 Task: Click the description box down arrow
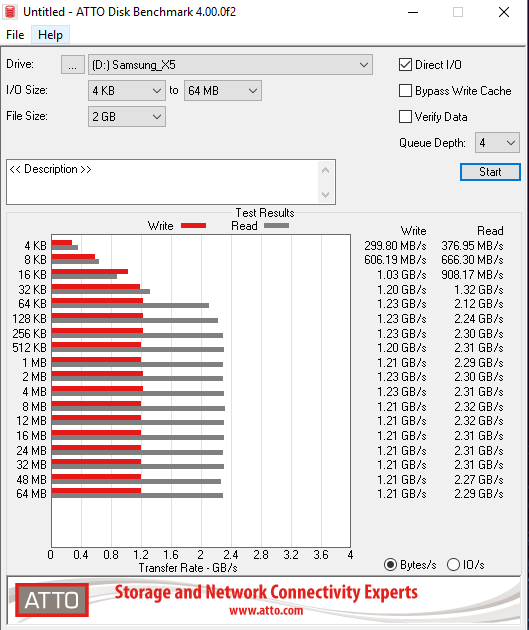pyautogui.click(x=326, y=194)
